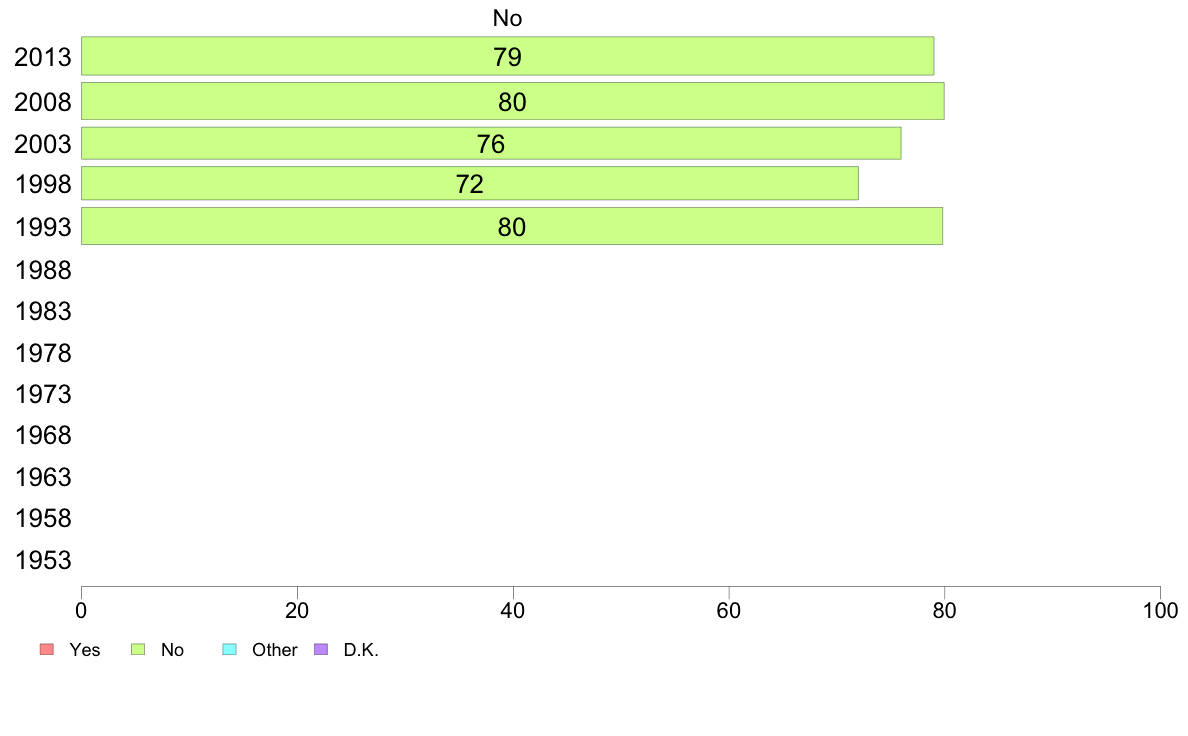This screenshot has width=1188, height=736.
Task: Click the 1973 year label
Action: tap(43, 394)
